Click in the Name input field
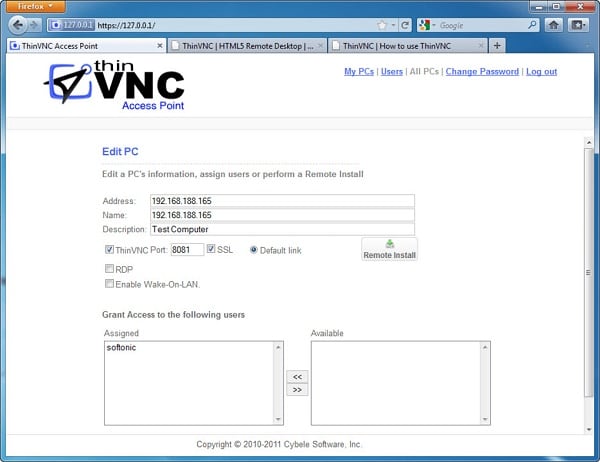The height and width of the screenshot is (462, 600). [x=282, y=215]
